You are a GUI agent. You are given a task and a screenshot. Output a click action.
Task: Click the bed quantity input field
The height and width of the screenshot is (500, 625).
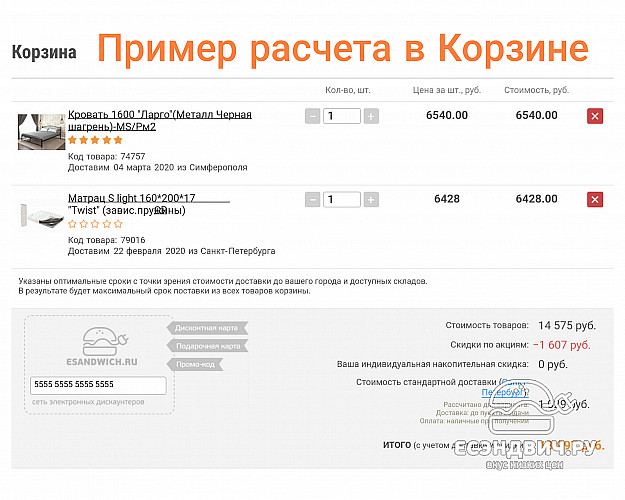point(342,116)
